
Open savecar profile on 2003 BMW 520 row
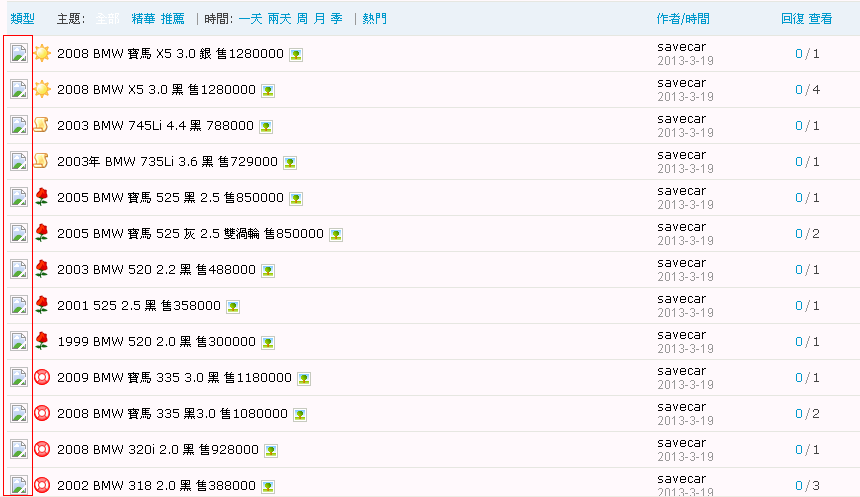[682, 263]
